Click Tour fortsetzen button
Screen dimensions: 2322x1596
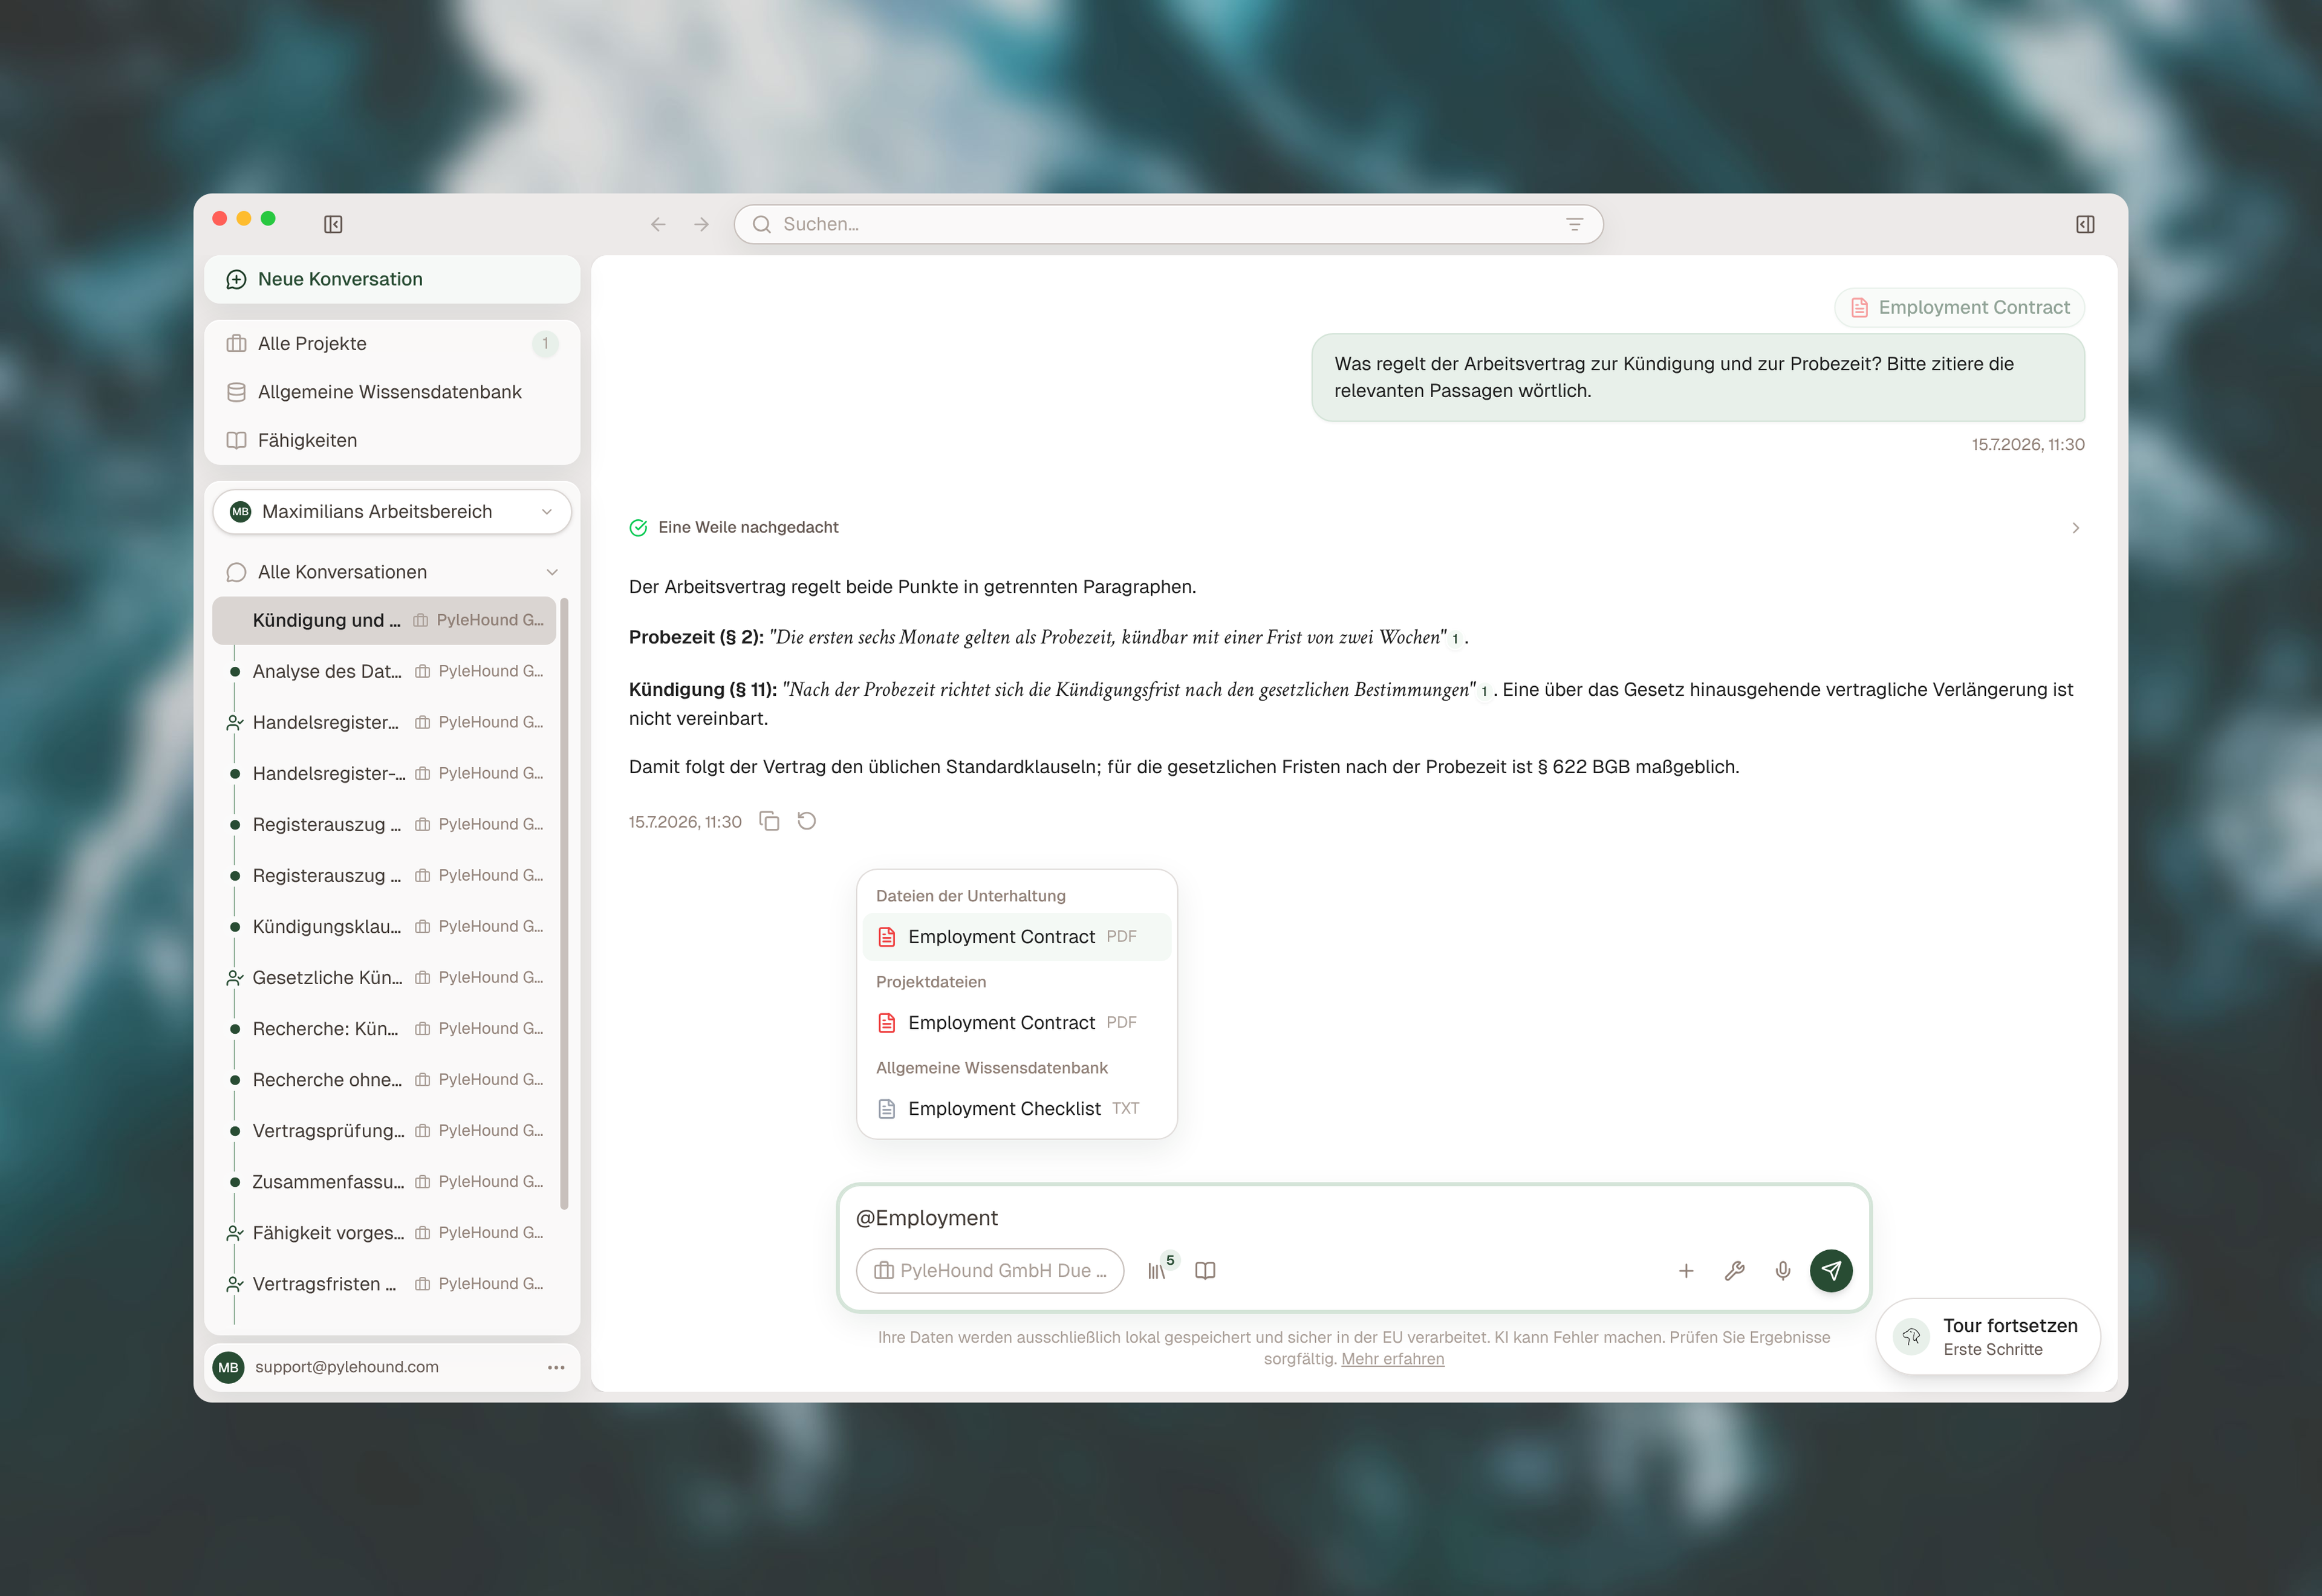coord(1987,1337)
